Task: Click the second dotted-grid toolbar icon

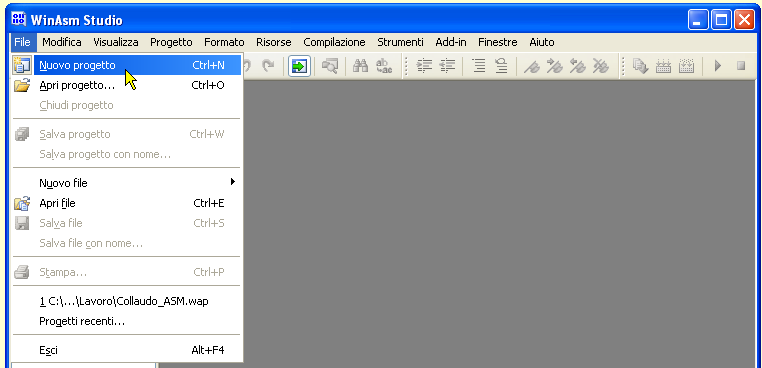Action: 686,66
